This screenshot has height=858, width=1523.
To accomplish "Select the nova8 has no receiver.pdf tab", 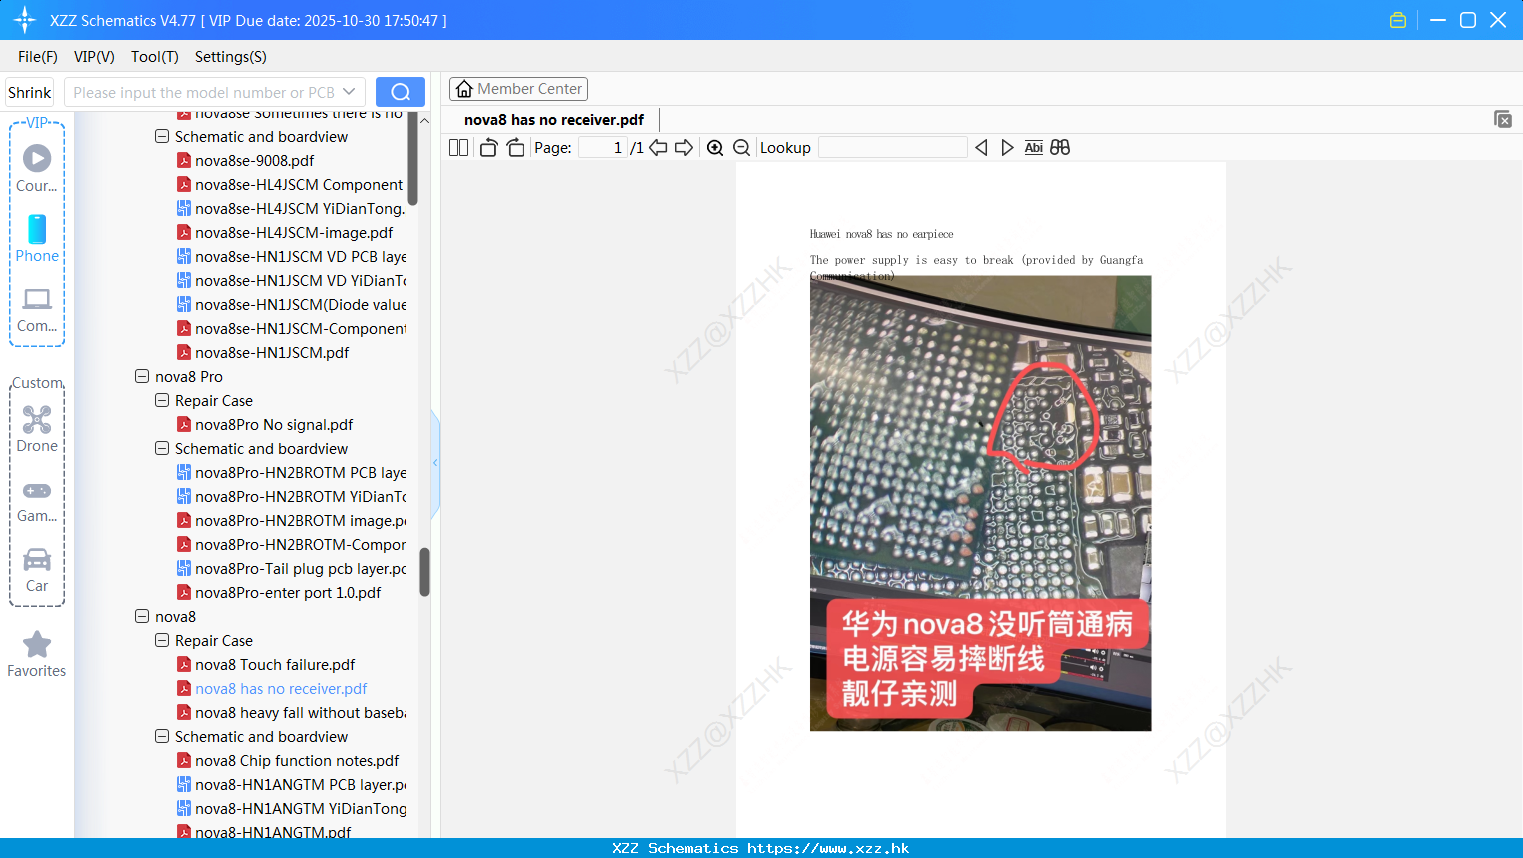I will click(554, 120).
